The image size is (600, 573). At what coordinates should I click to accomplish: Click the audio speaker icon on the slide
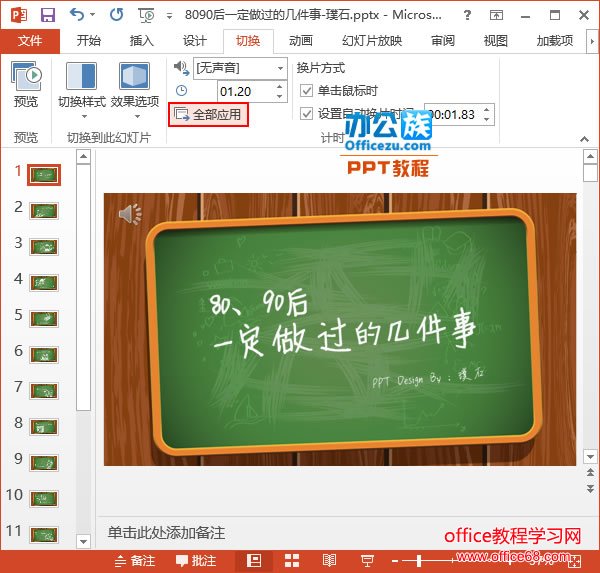(130, 214)
